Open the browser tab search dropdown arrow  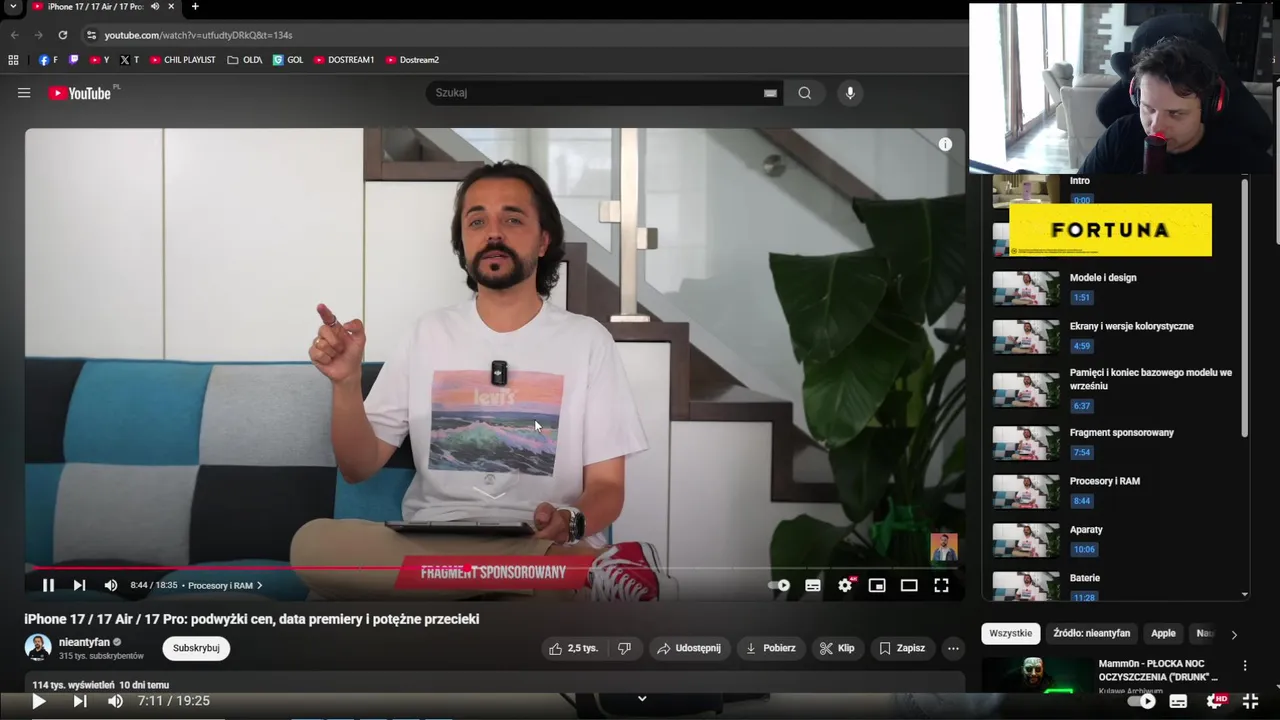point(13,7)
